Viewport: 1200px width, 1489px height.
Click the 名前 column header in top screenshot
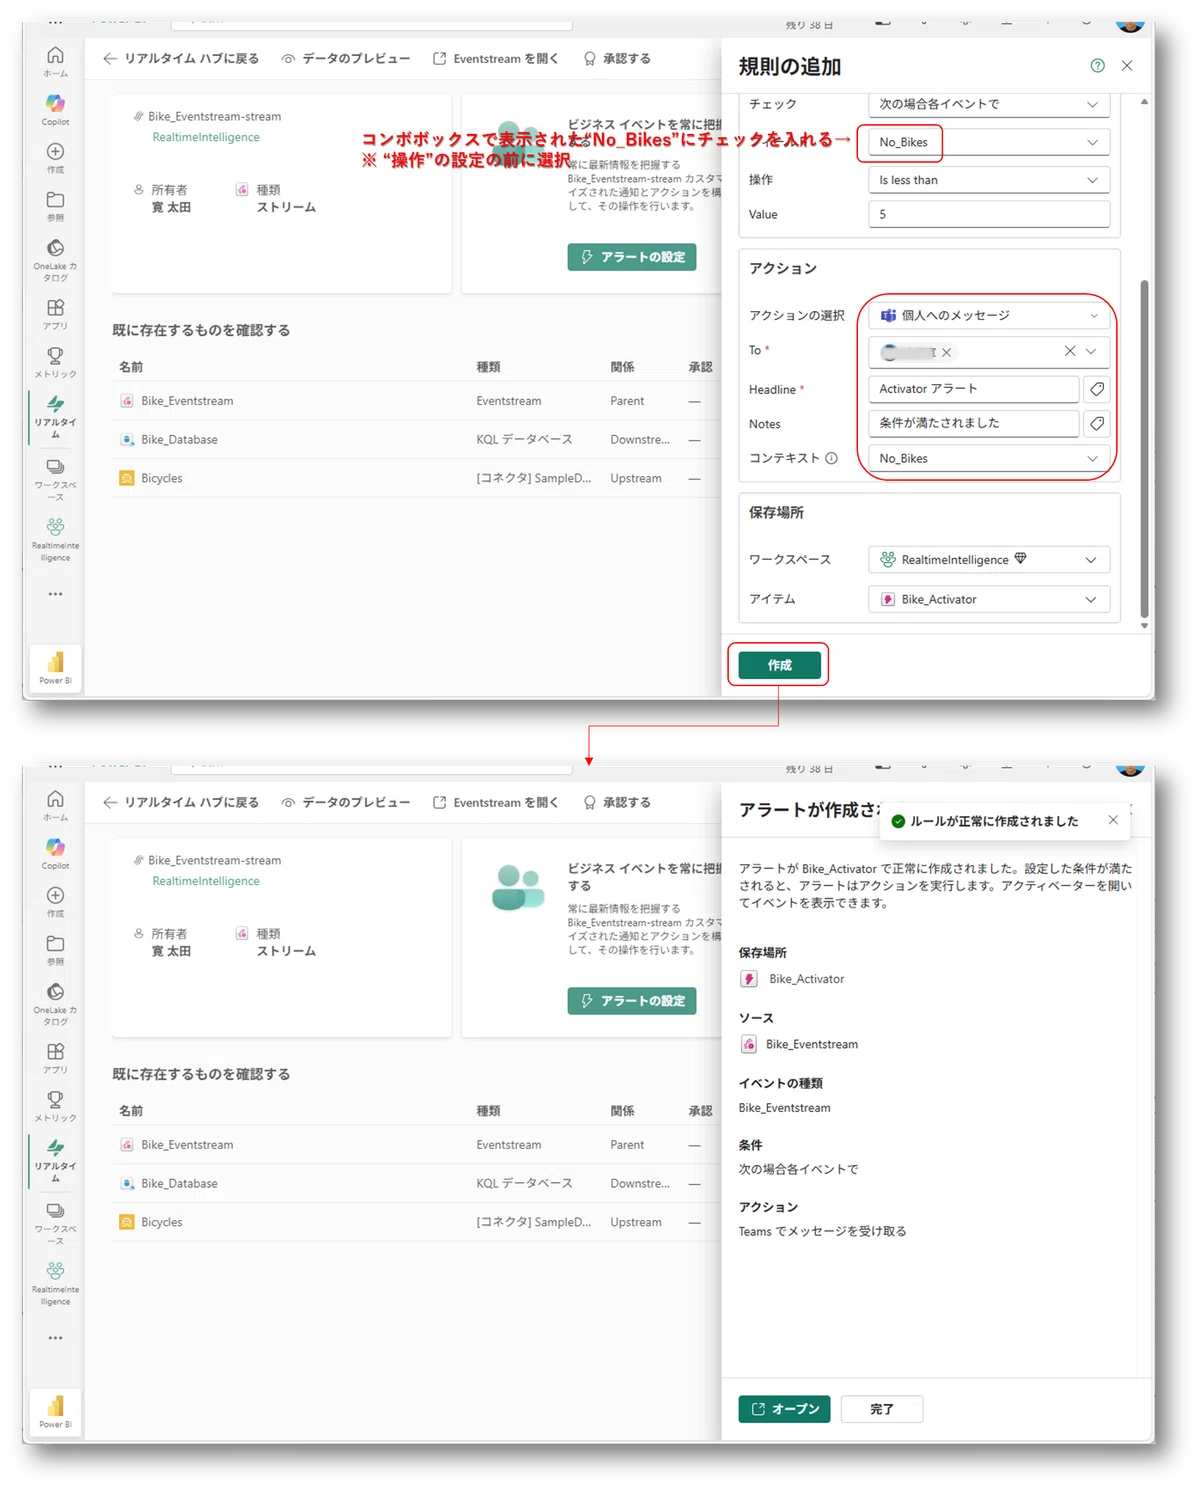(x=131, y=367)
